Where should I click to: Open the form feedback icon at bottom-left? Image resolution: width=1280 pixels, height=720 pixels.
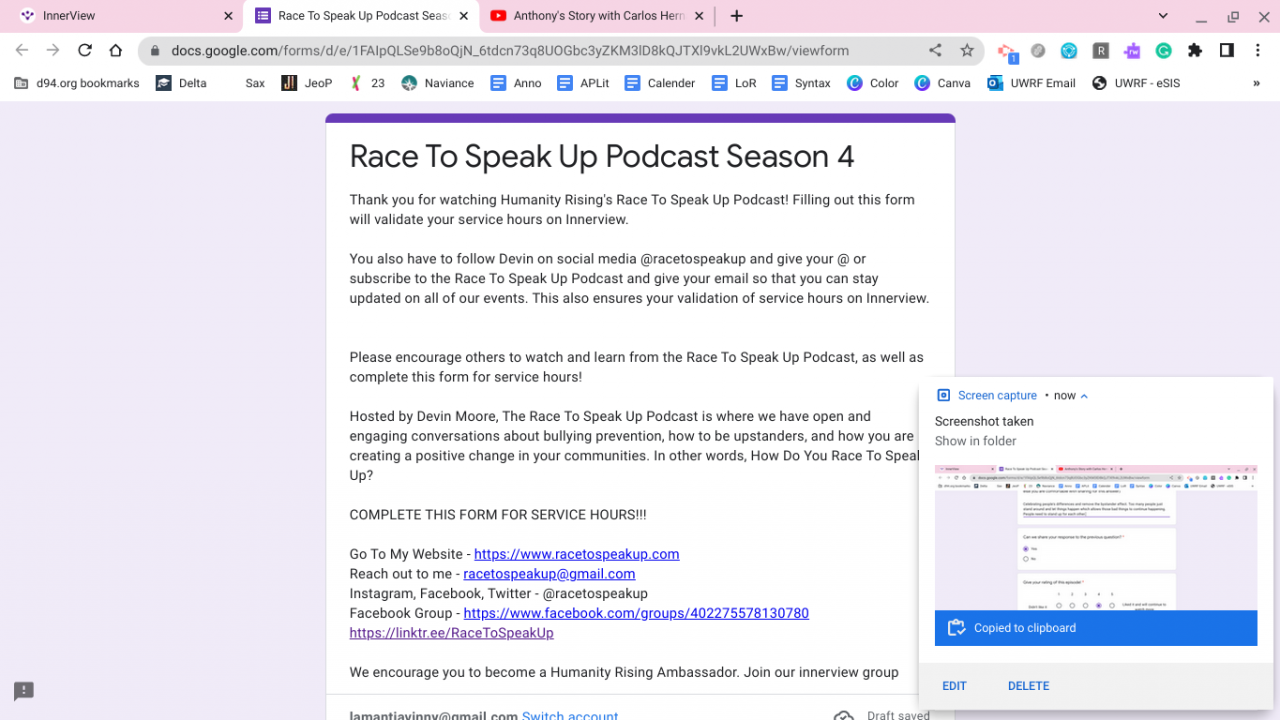point(24,690)
